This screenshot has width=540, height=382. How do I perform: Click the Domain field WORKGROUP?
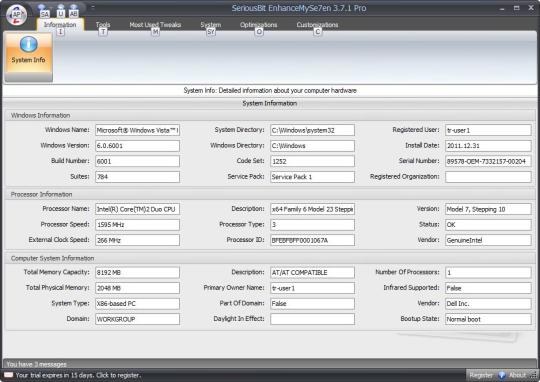click(x=137, y=319)
